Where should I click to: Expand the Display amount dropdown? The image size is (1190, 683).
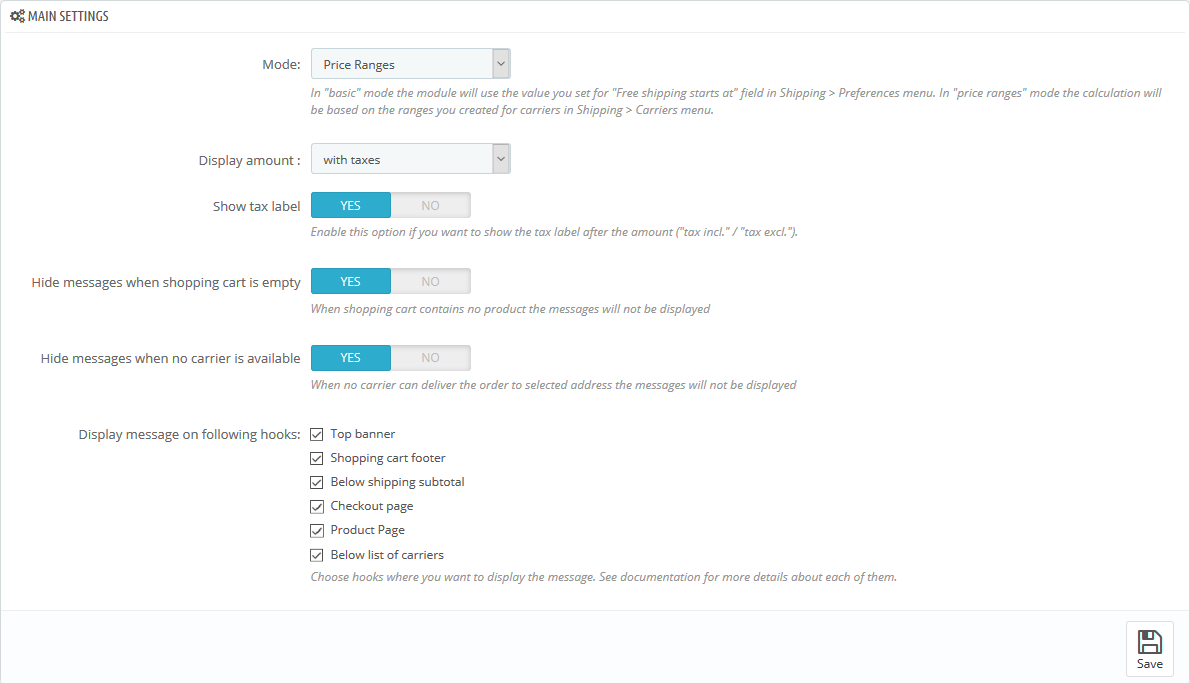[x=410, y=159]
